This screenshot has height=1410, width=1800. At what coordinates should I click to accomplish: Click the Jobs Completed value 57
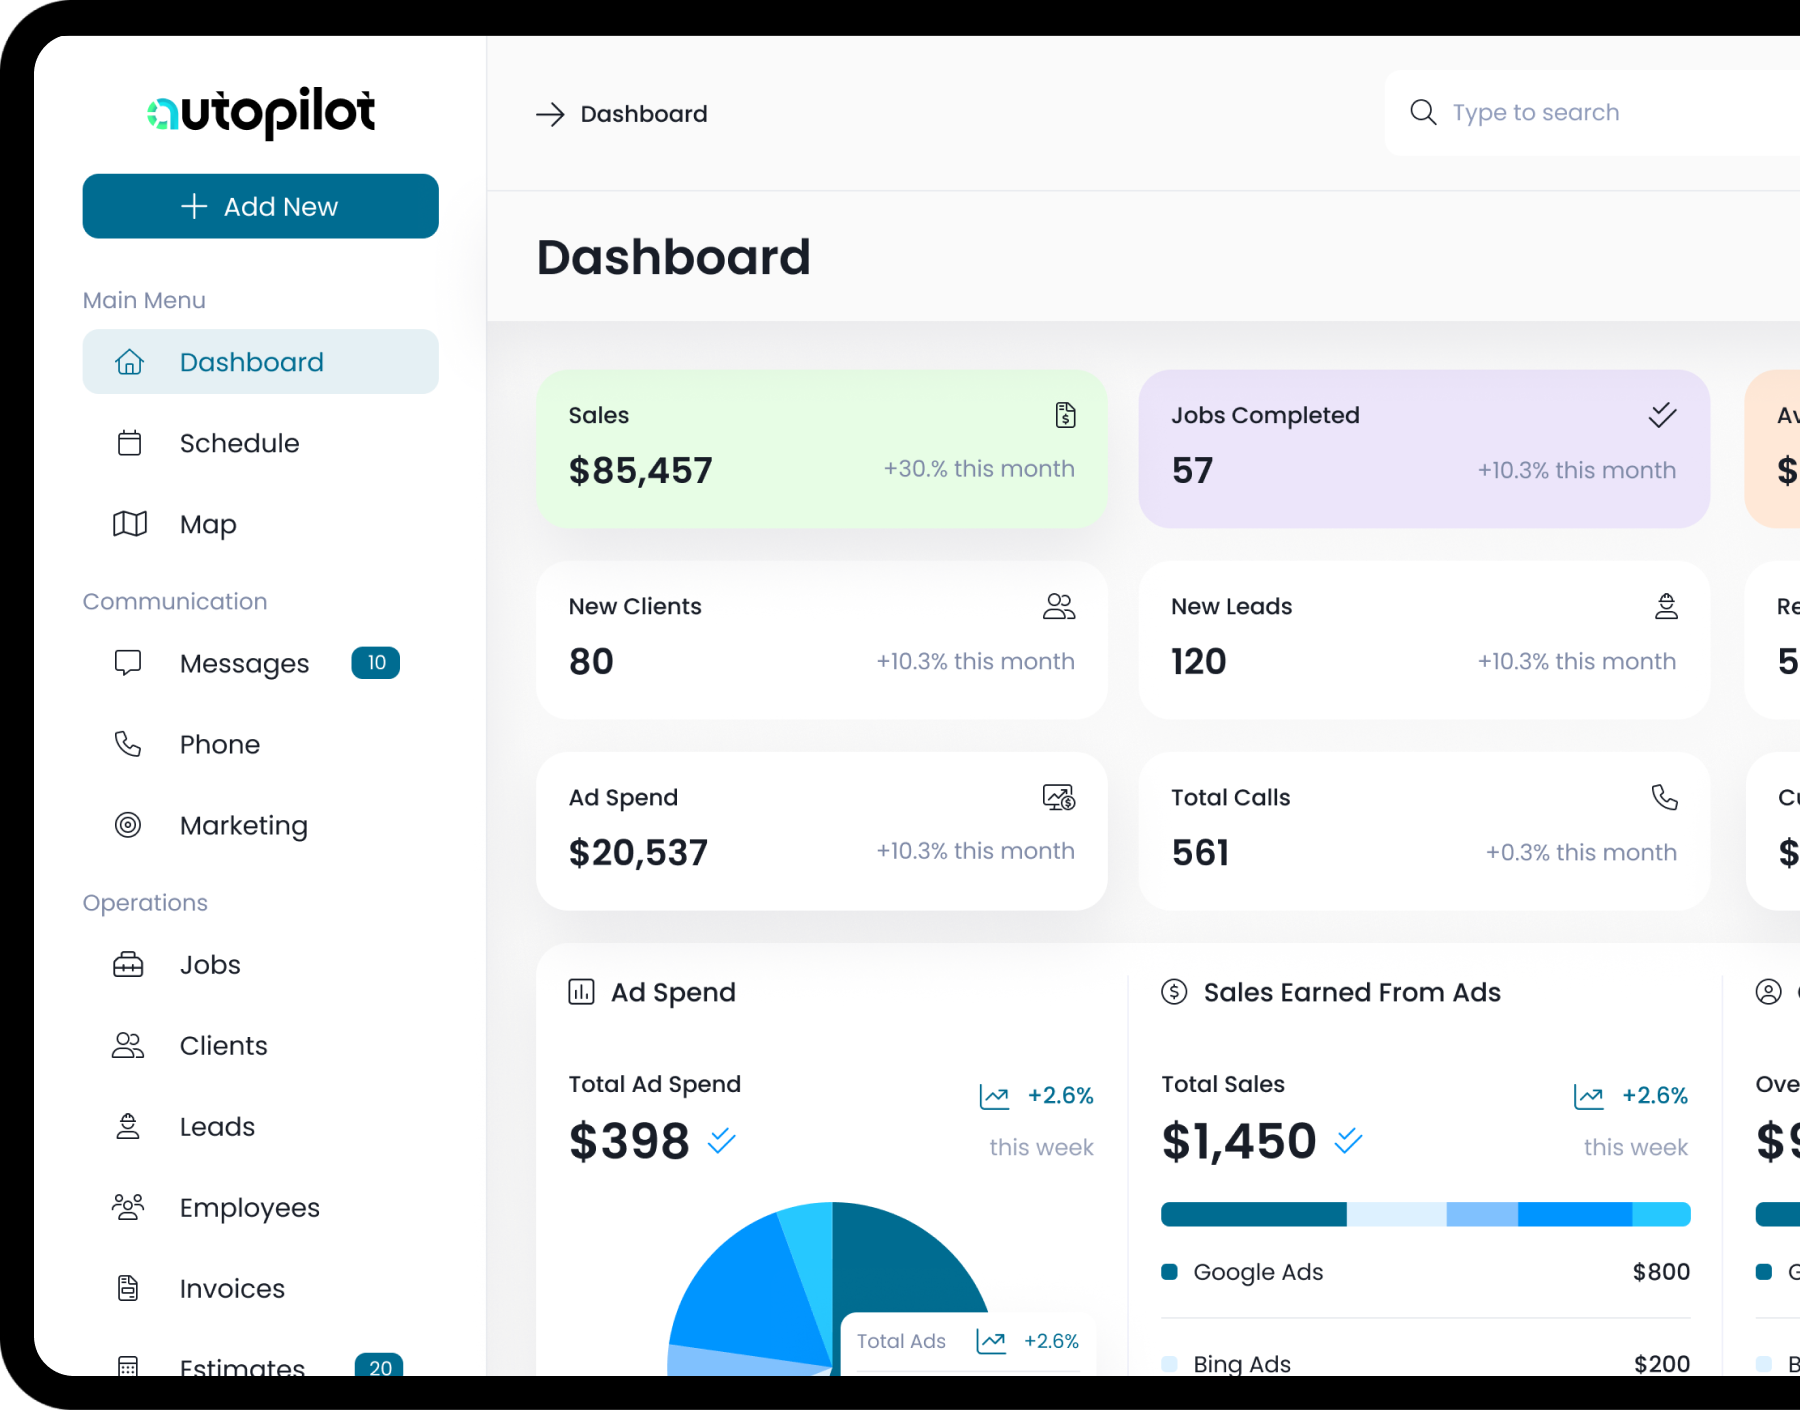1192,470
